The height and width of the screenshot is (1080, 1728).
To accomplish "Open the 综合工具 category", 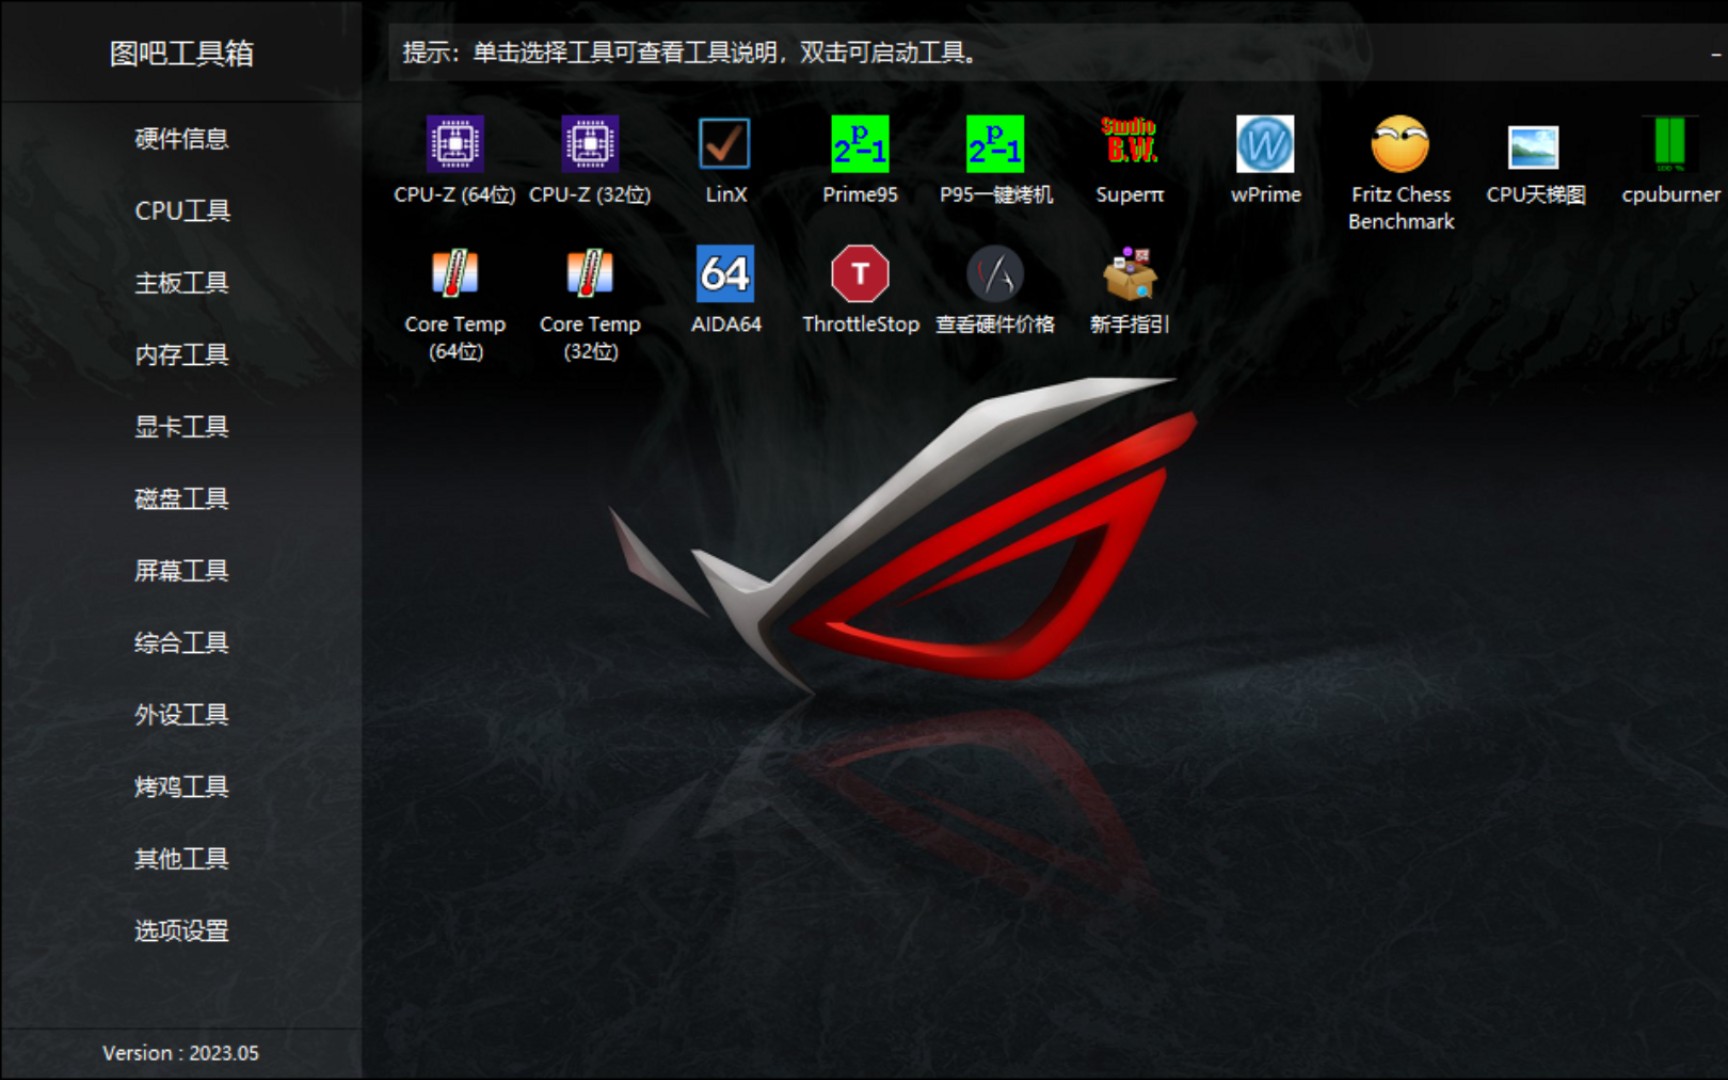I will (182, 642).
